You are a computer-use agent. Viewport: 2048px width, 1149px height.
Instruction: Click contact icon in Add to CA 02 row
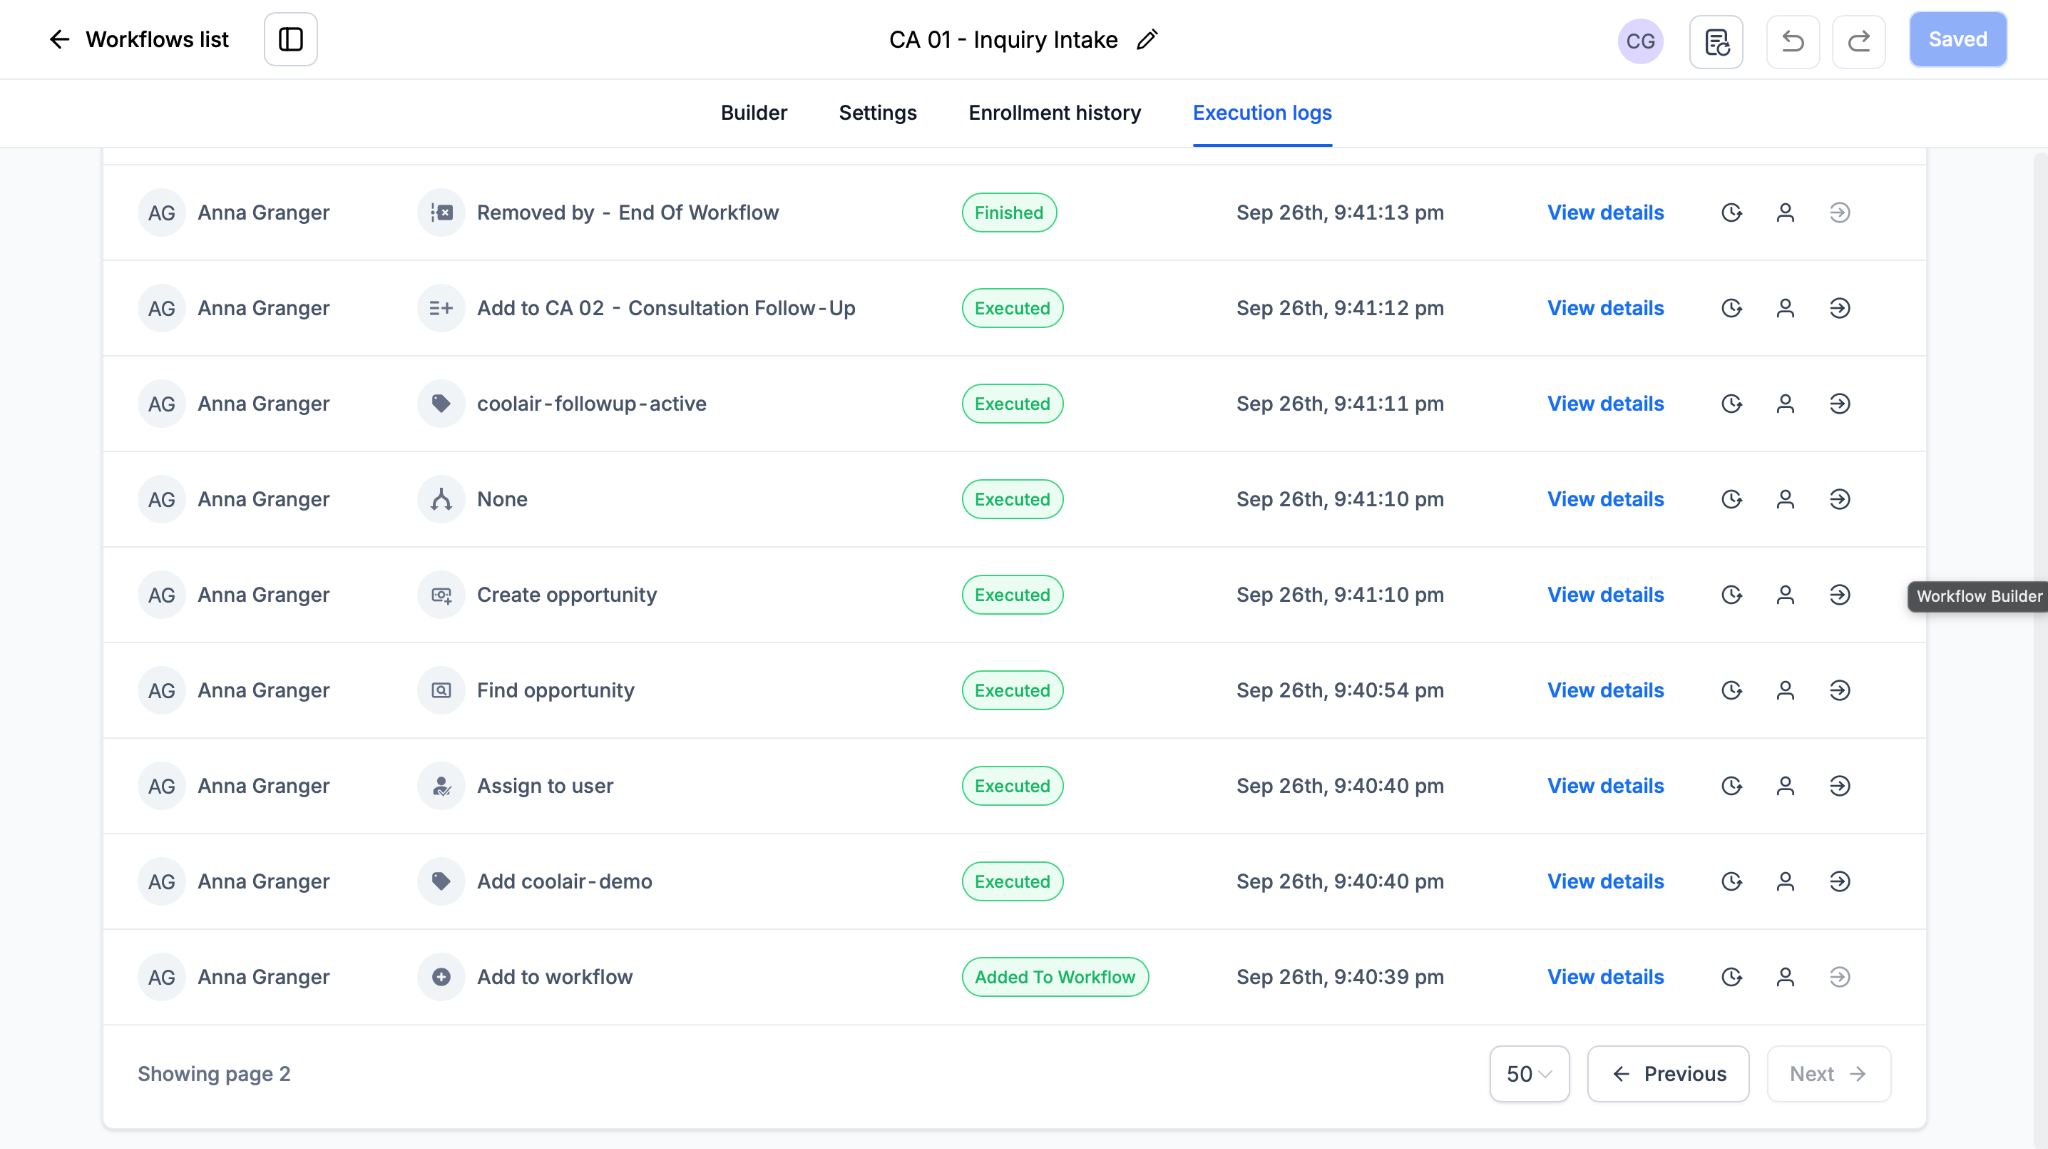pyautogui.click(x=1785, y=308)
